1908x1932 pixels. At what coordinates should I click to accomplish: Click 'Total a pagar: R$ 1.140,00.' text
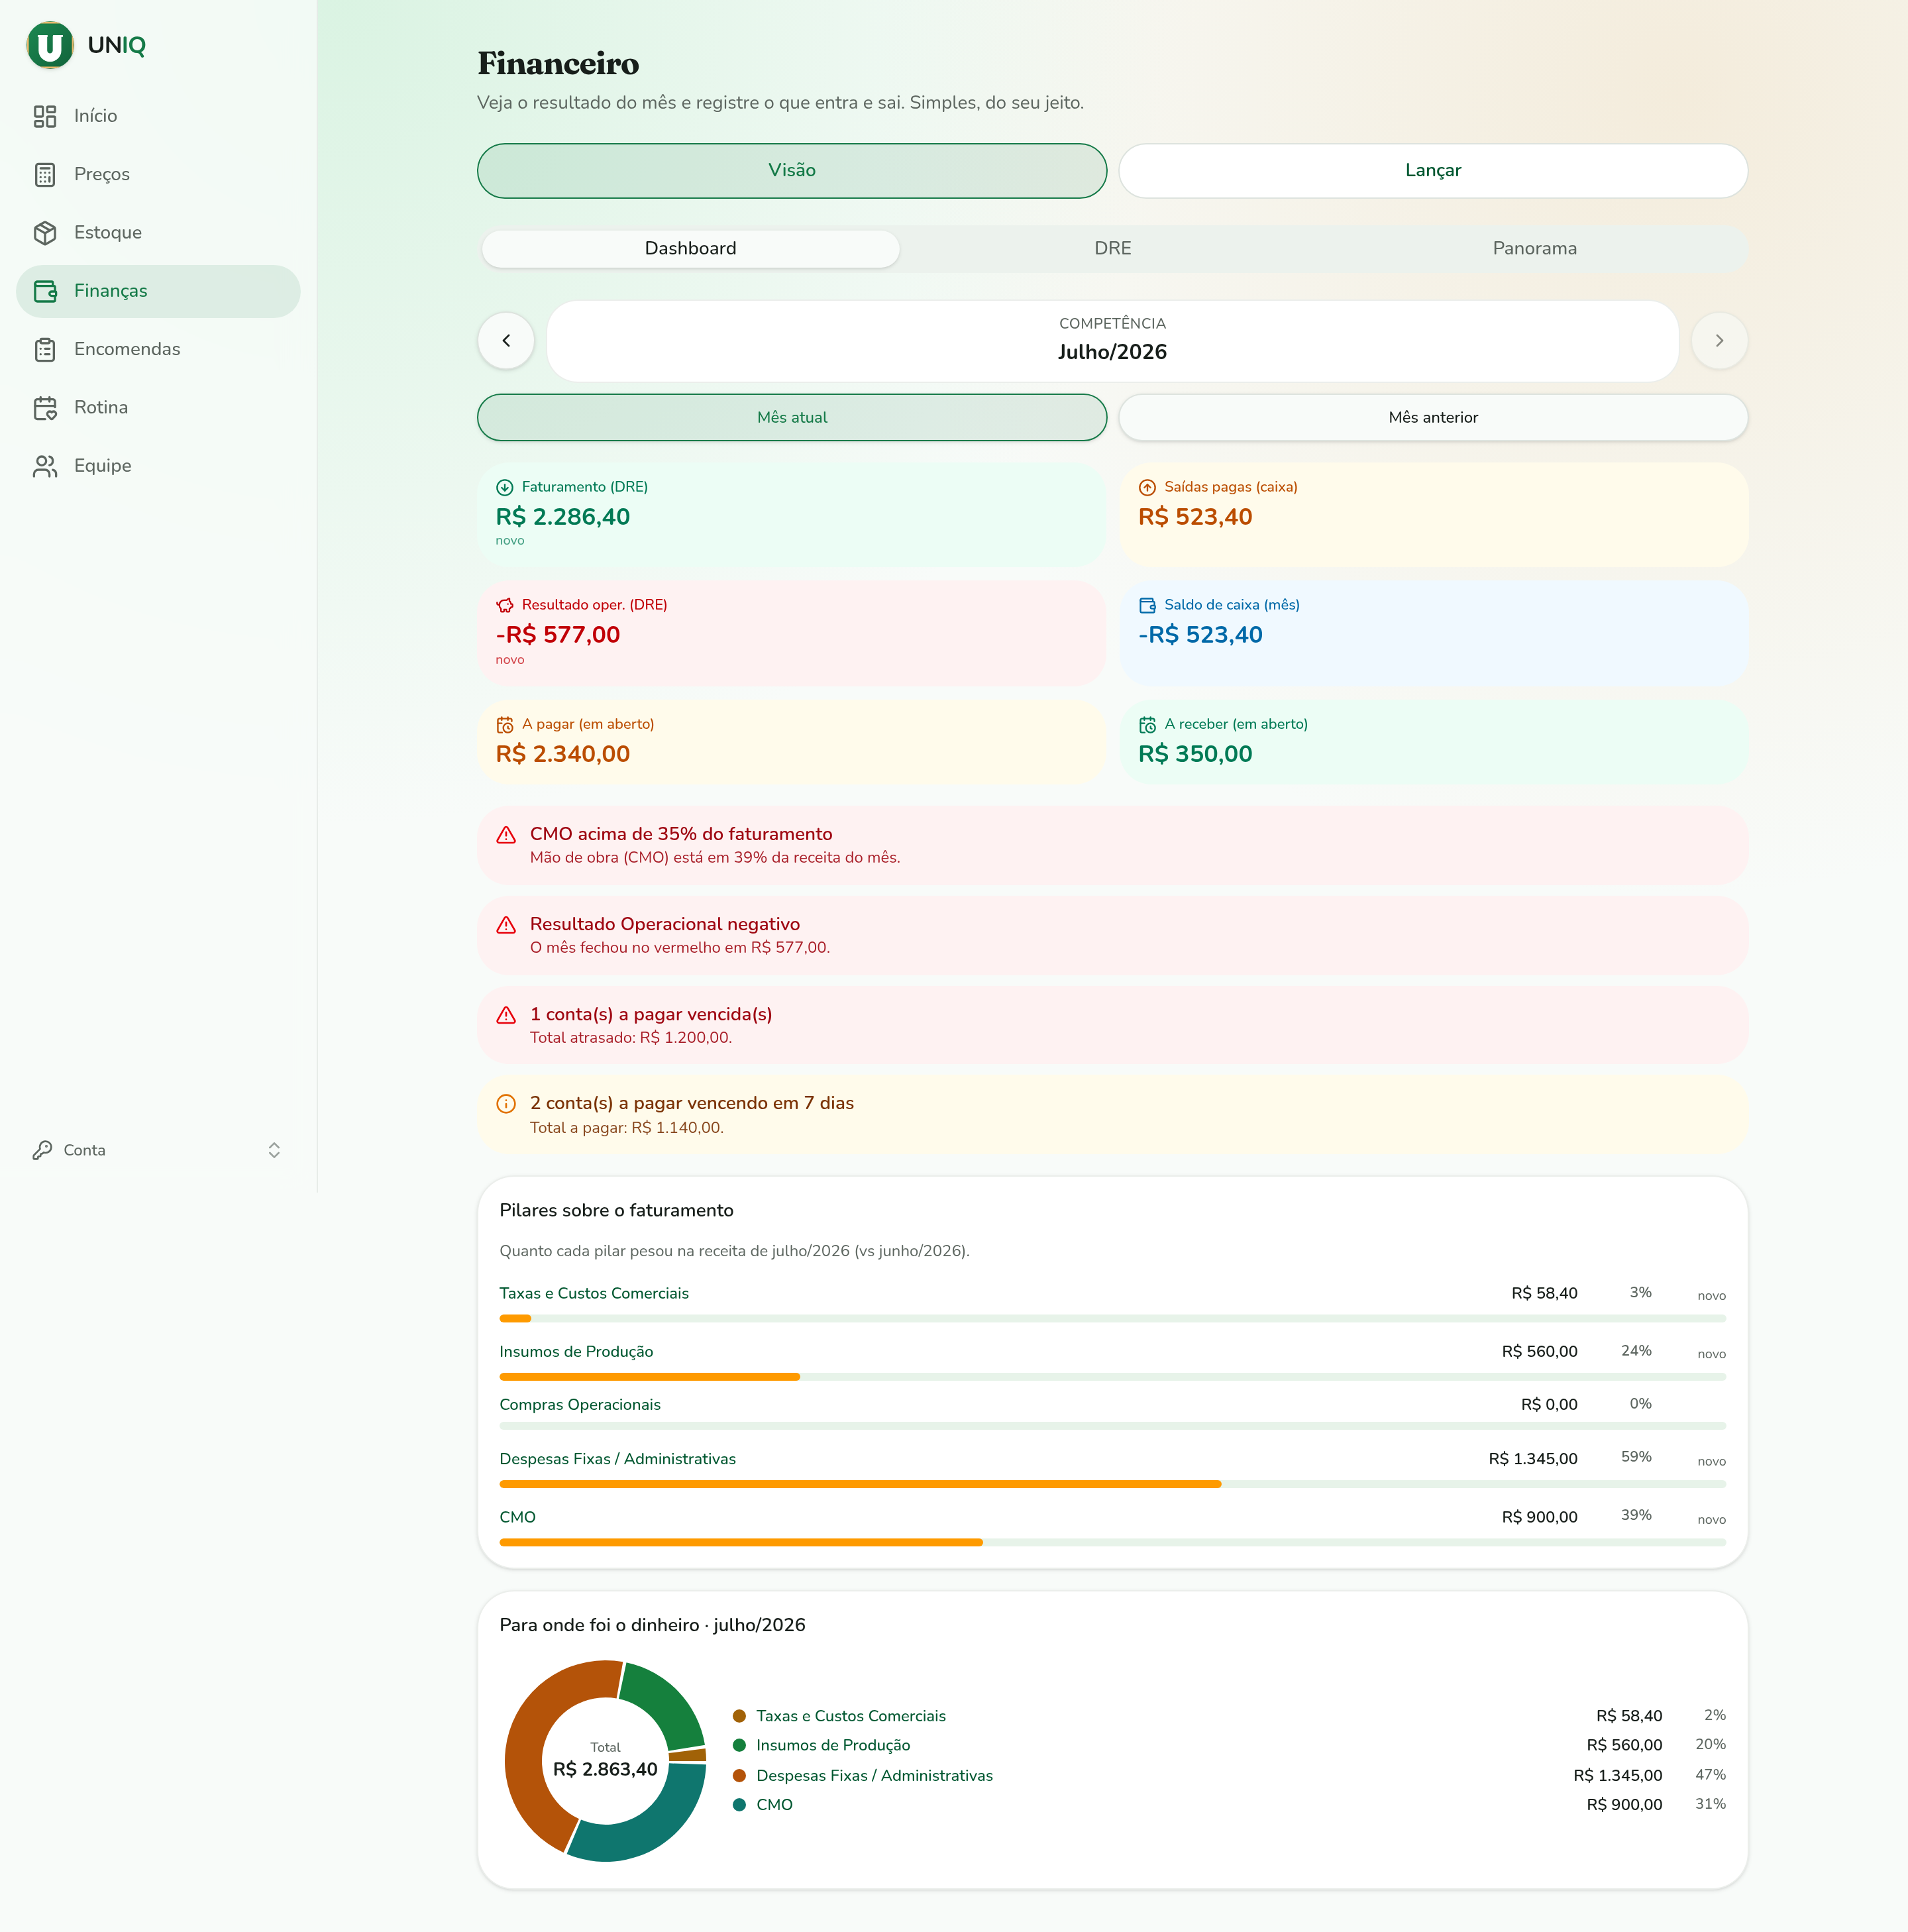[627, 1128]
